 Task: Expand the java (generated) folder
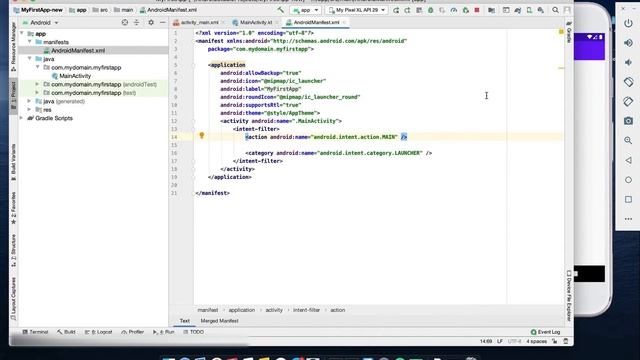29,101
